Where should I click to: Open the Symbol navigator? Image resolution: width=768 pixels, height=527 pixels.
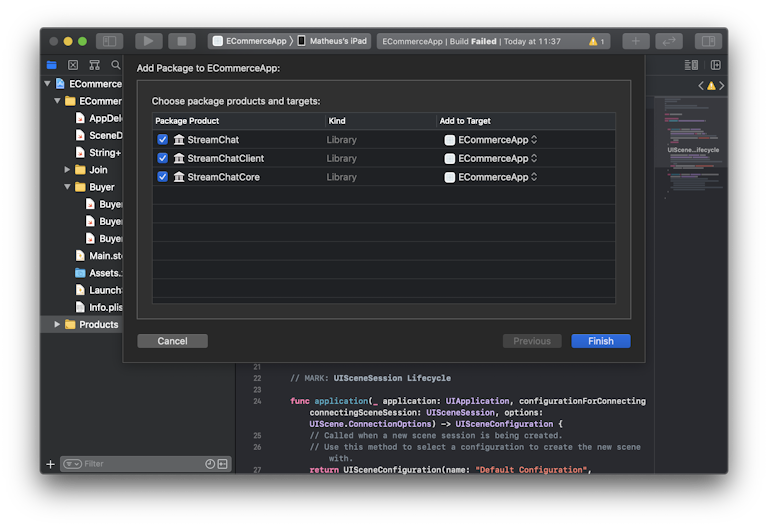pos(95,65)
